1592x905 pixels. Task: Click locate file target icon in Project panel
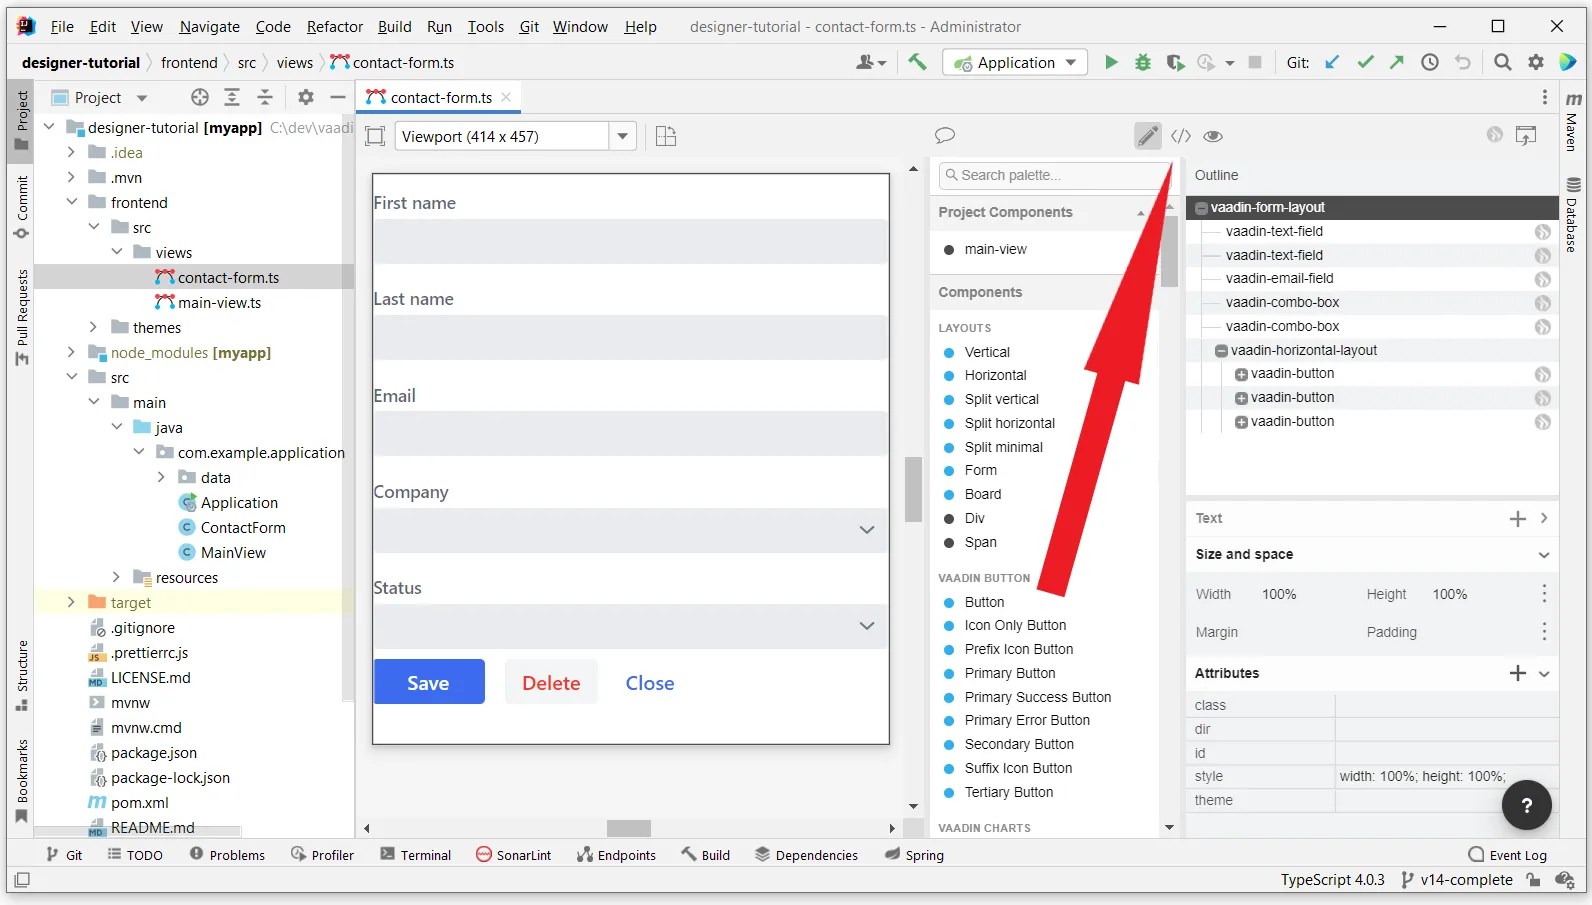pyautogui.click(x=200, y=97)
